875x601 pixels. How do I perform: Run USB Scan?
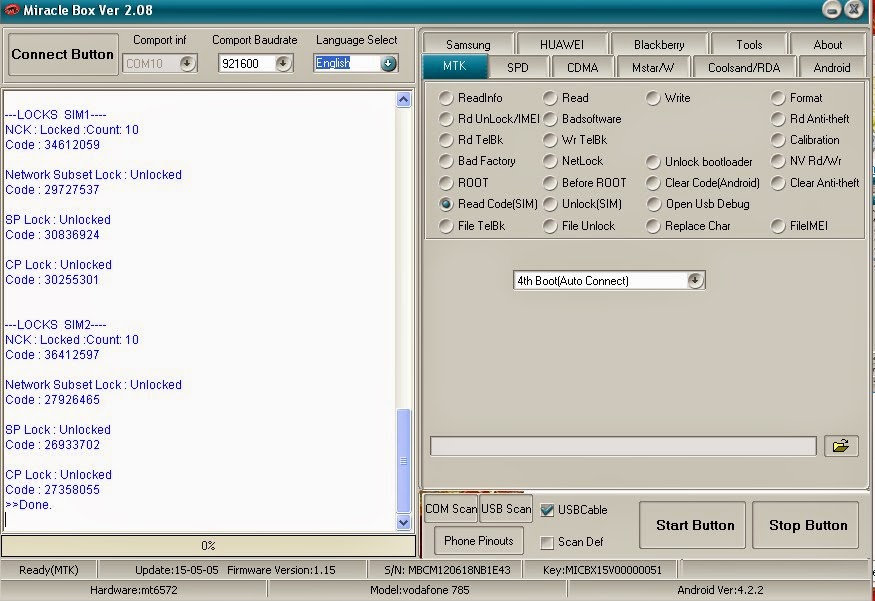pos(506,509)
